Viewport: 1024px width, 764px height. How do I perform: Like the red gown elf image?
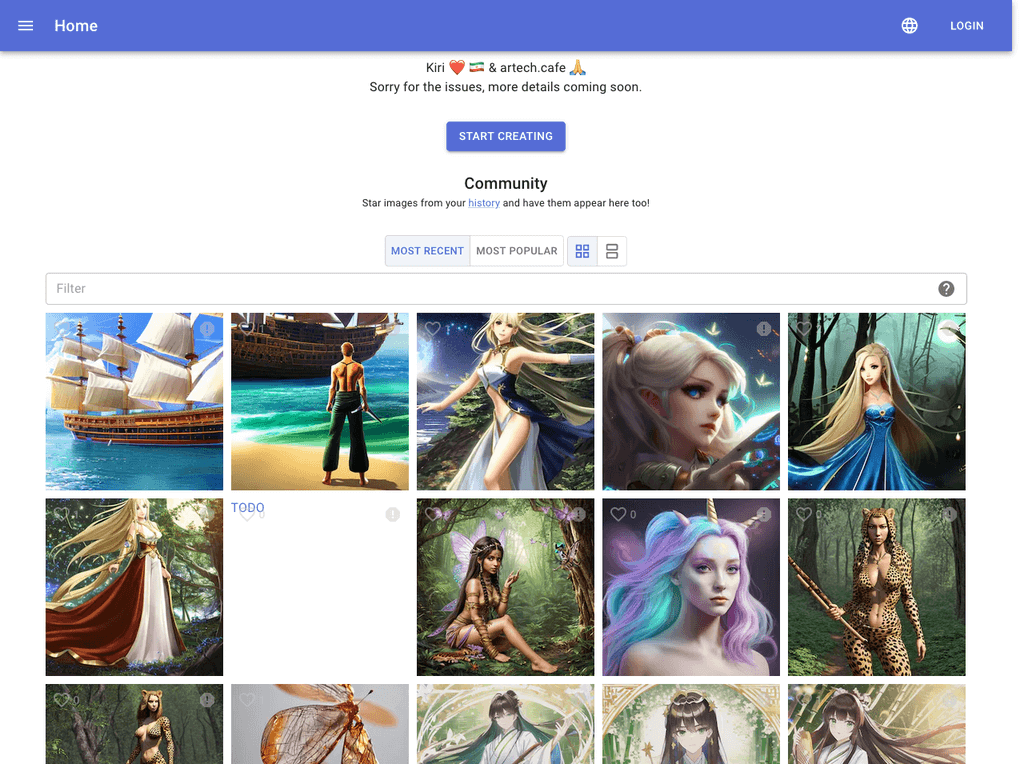point(61,515)
